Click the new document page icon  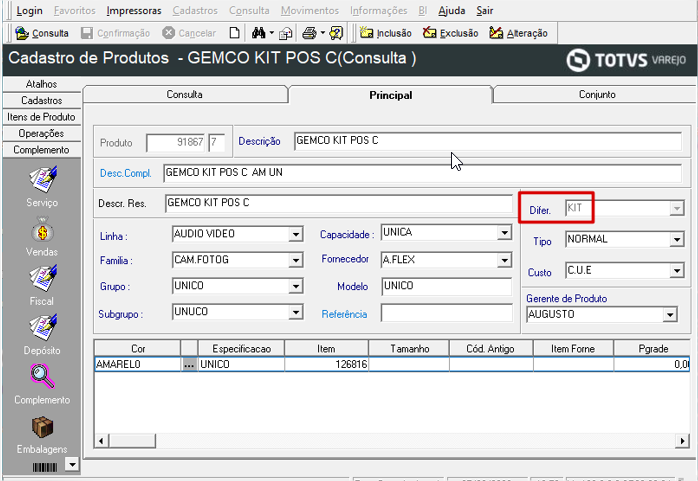234,33
